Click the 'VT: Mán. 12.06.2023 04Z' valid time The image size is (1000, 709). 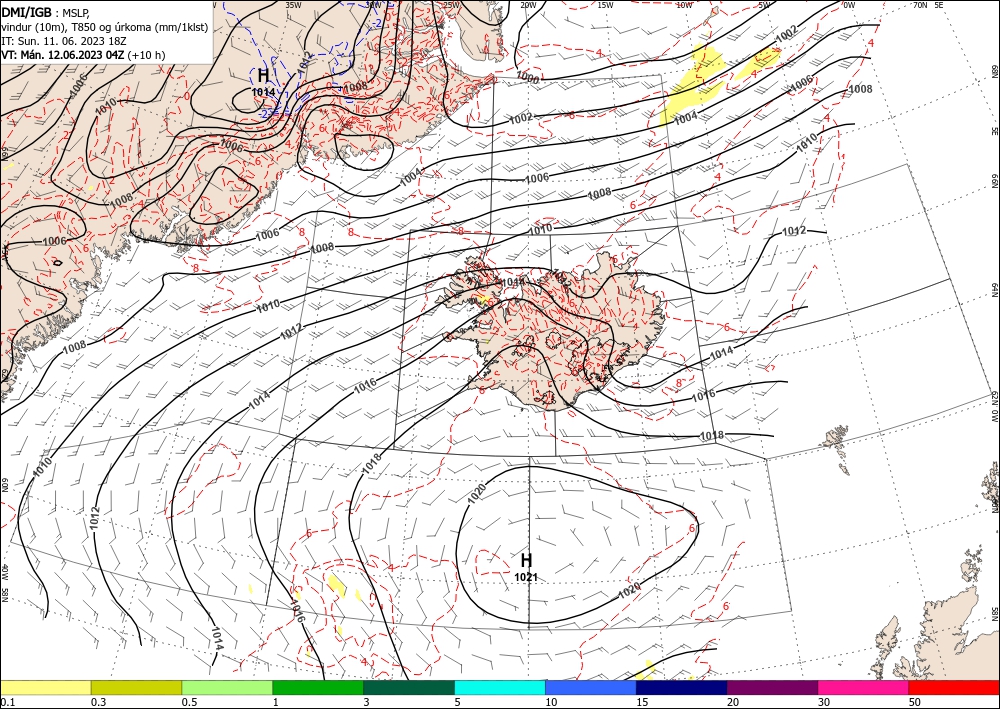[x=63, y=55]
